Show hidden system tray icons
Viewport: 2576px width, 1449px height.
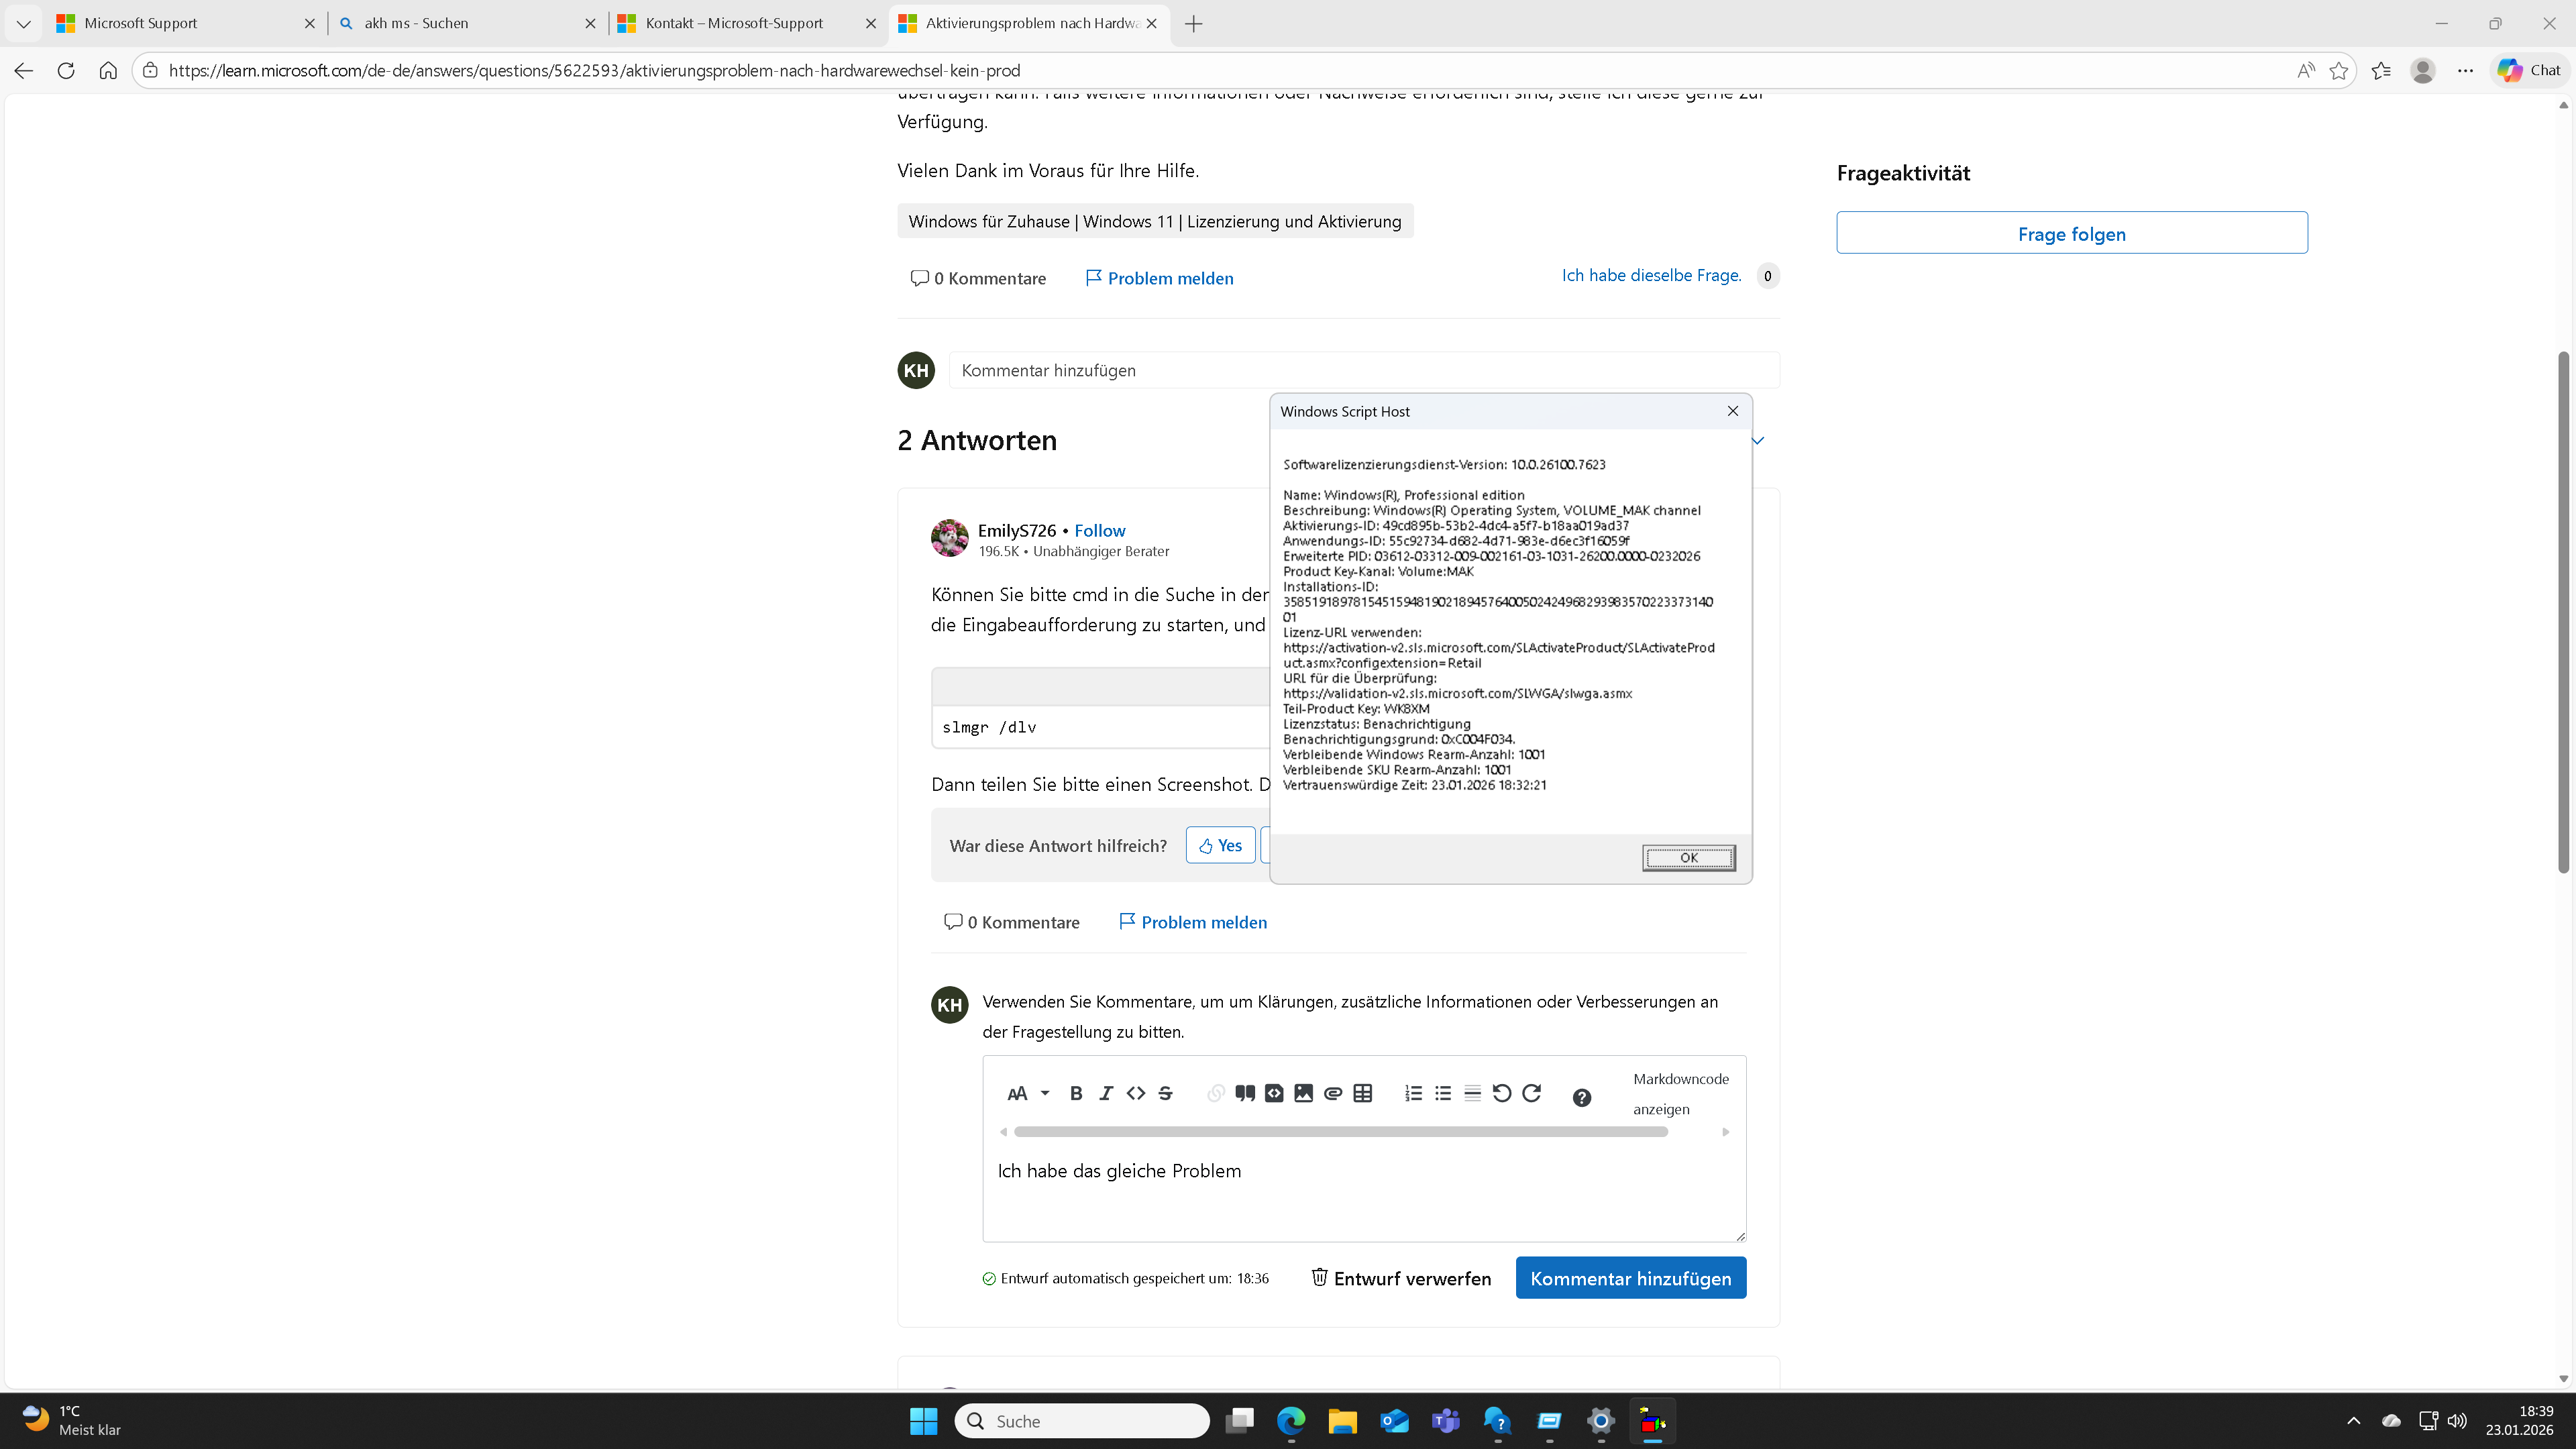(2353, 1420)
